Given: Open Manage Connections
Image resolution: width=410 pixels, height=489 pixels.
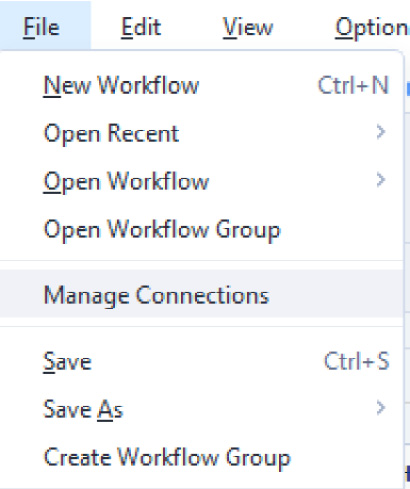Looking at the screenshot, I should (201, 294).
